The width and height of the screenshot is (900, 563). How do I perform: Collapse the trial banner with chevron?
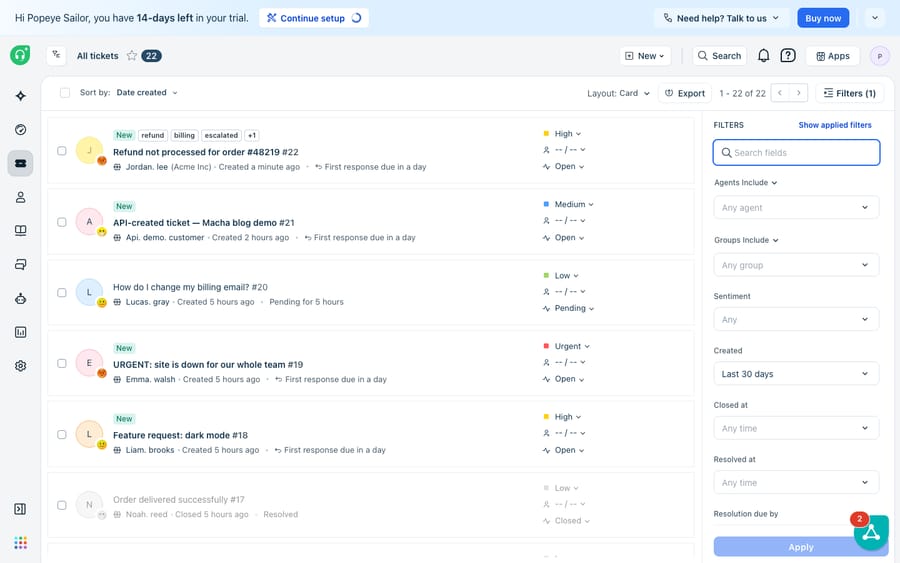coord(875,18)
